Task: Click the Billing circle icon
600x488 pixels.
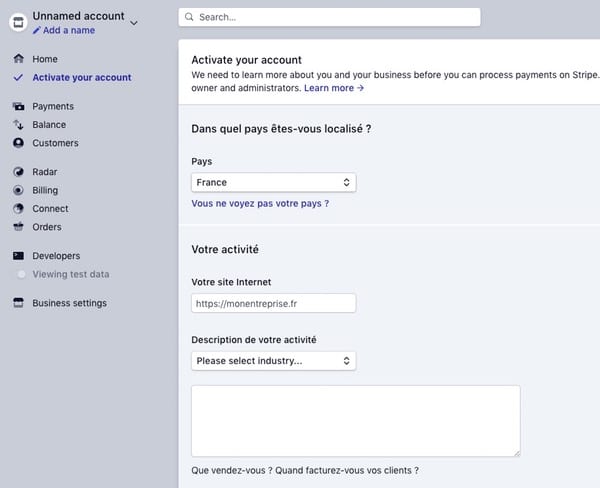Action: pyautogui.click(x=18, y=190)
